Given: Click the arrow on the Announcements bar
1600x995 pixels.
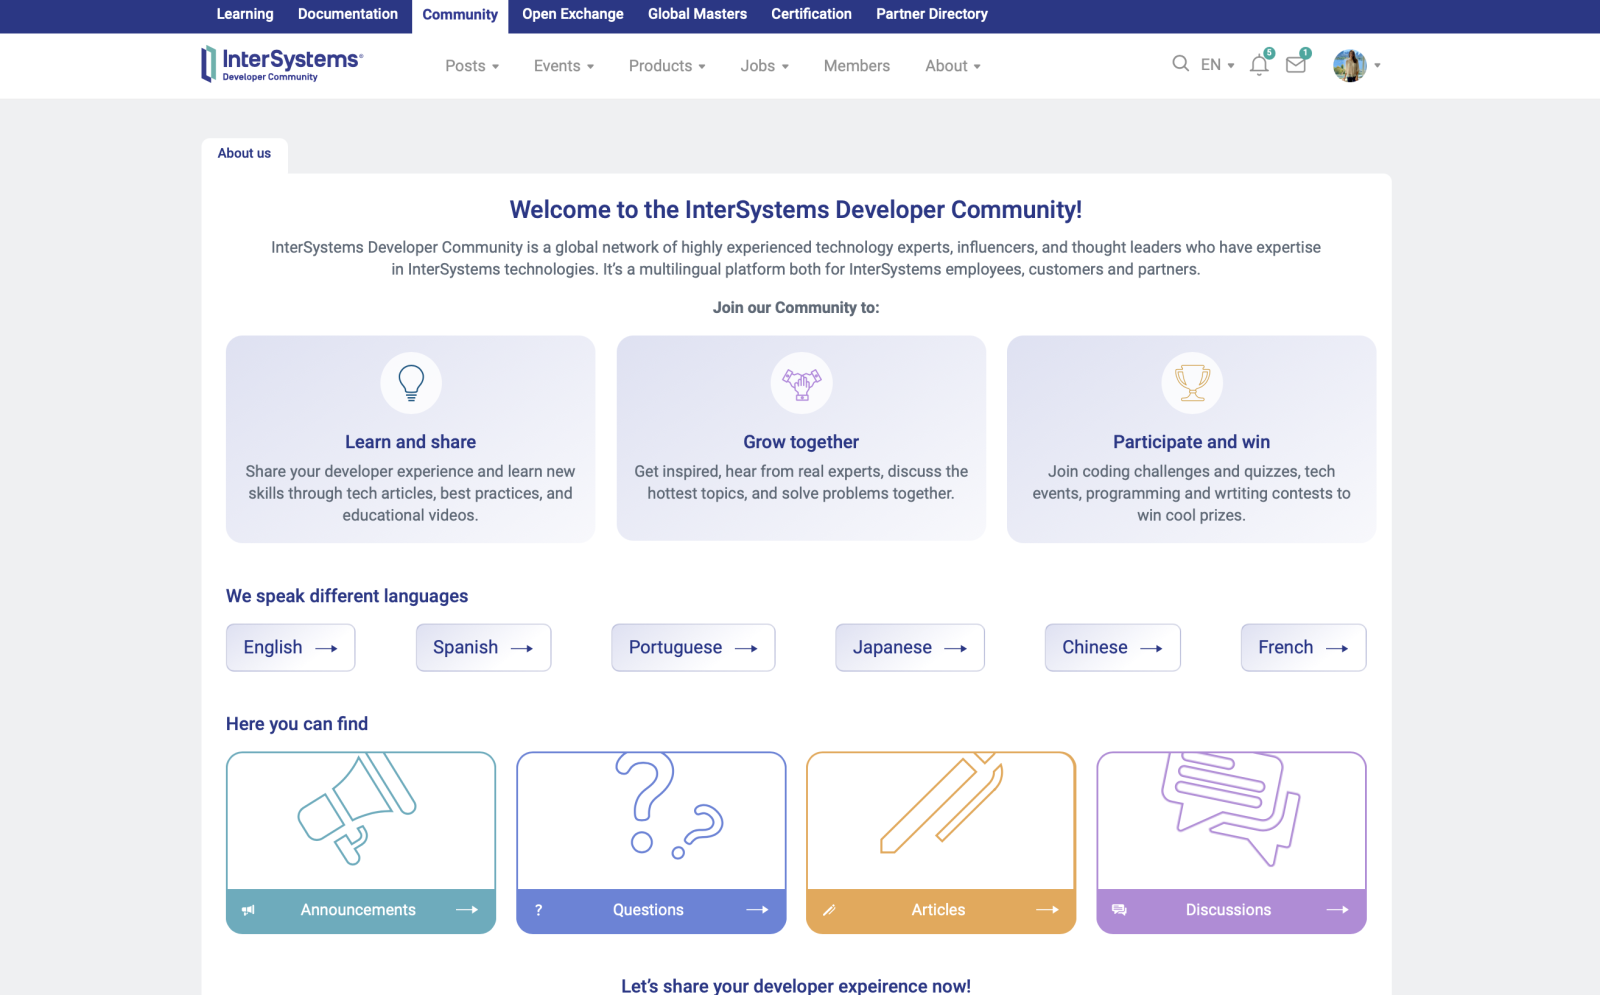Looking at the screenshot, I should pos(467,910).
